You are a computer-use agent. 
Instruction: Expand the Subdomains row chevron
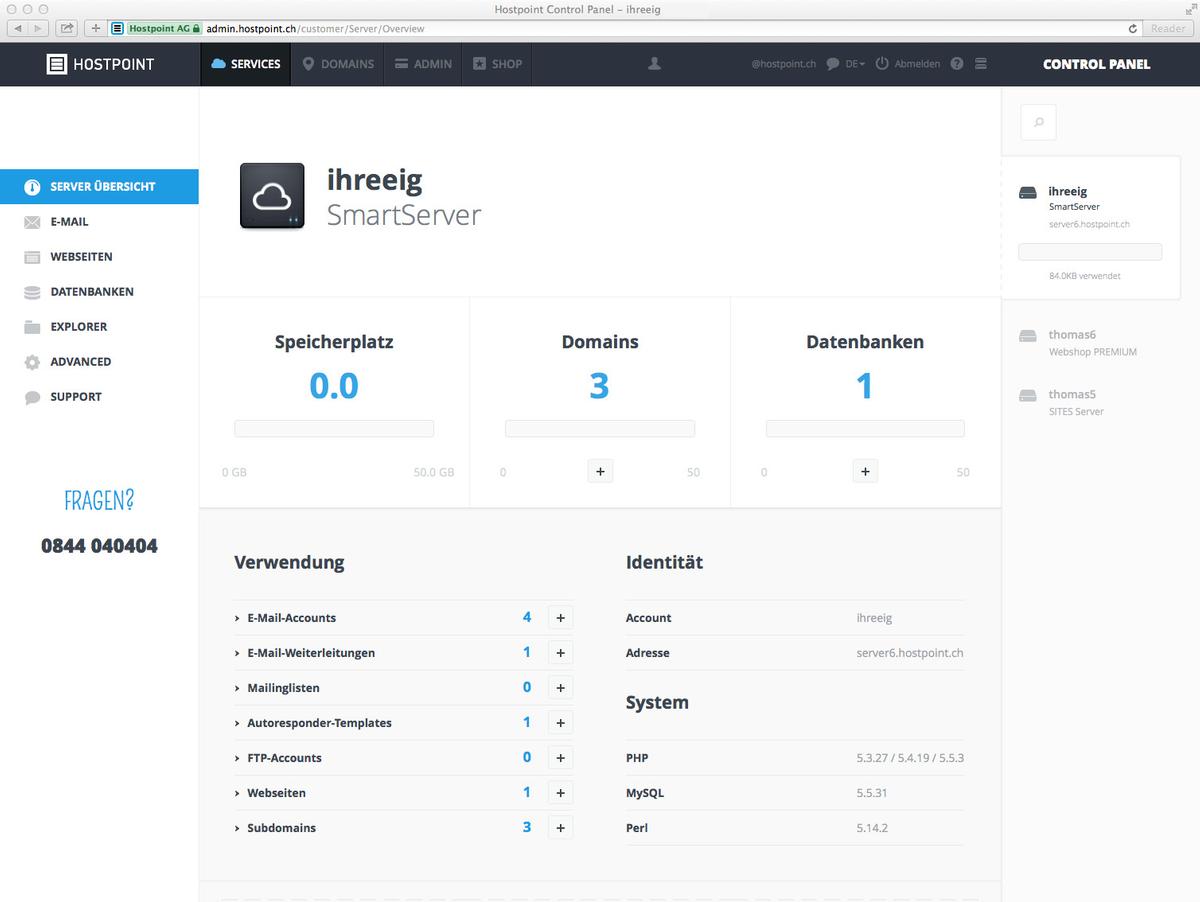[x=238, y=827]
